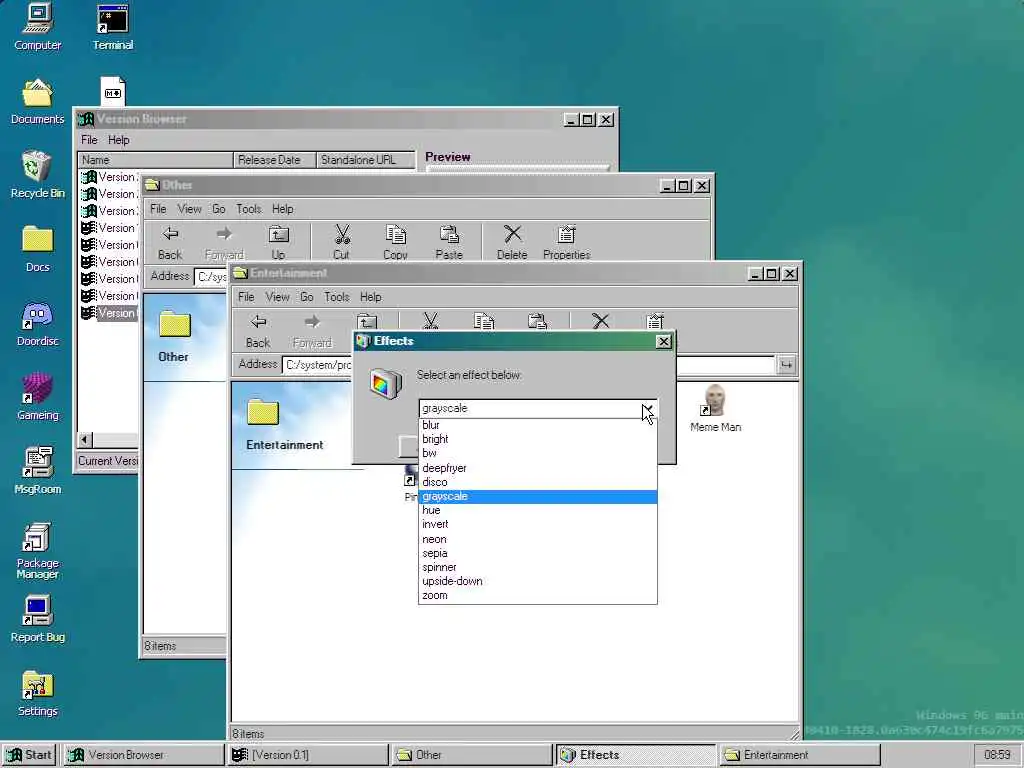Pick the spinner effect option

537,567
